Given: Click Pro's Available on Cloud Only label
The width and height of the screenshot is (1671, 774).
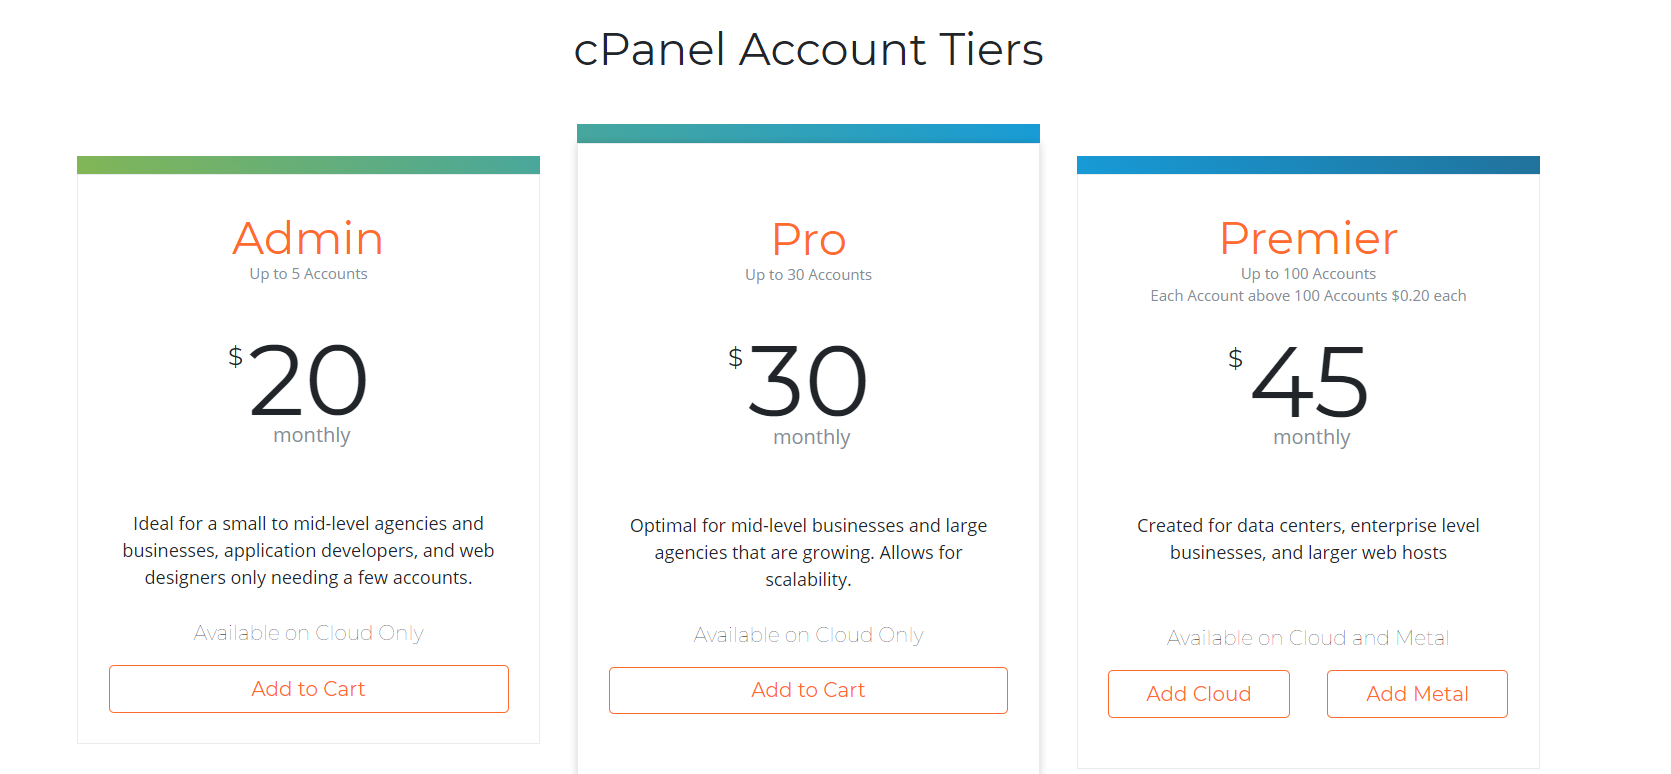Looking at the screenshot, I should point(808,635).
